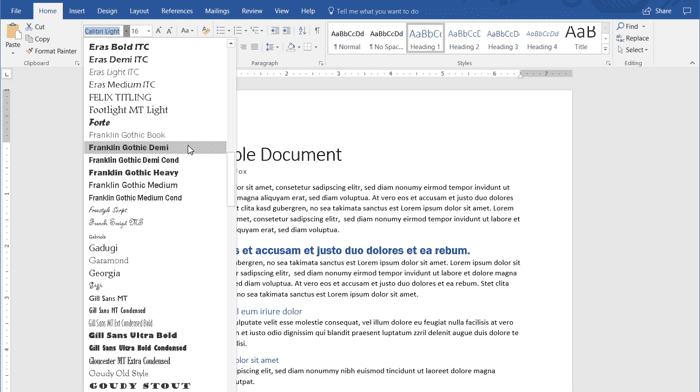Choose the Franklin Gothic Demi font
The height and width of the screenshot is (392, 700).
155,147
